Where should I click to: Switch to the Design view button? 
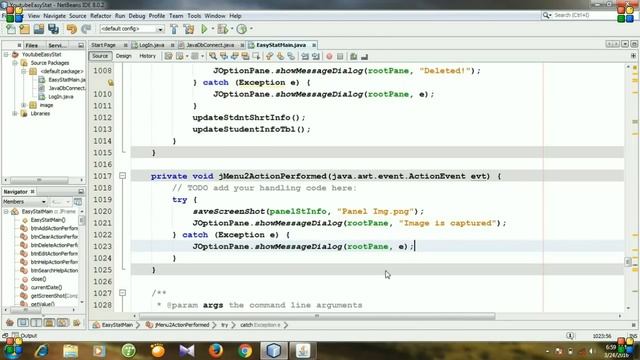point(123,56)
